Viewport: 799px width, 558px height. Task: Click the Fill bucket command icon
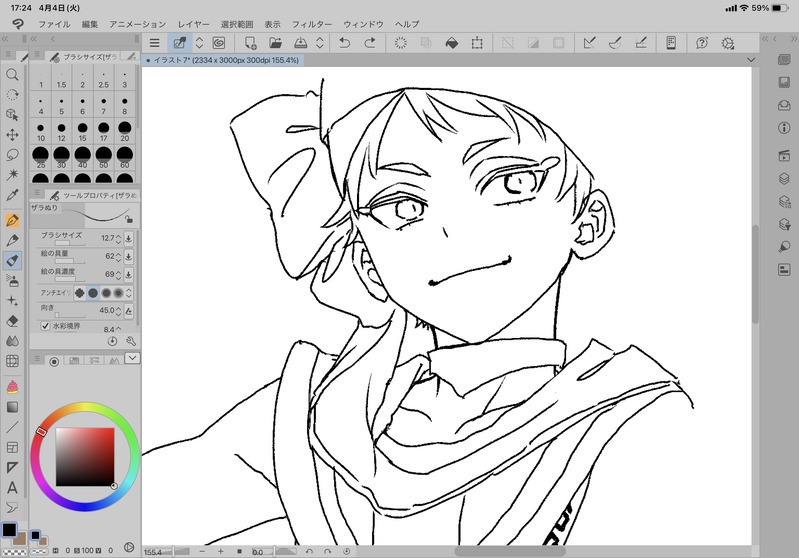click(x=451, y=43)
